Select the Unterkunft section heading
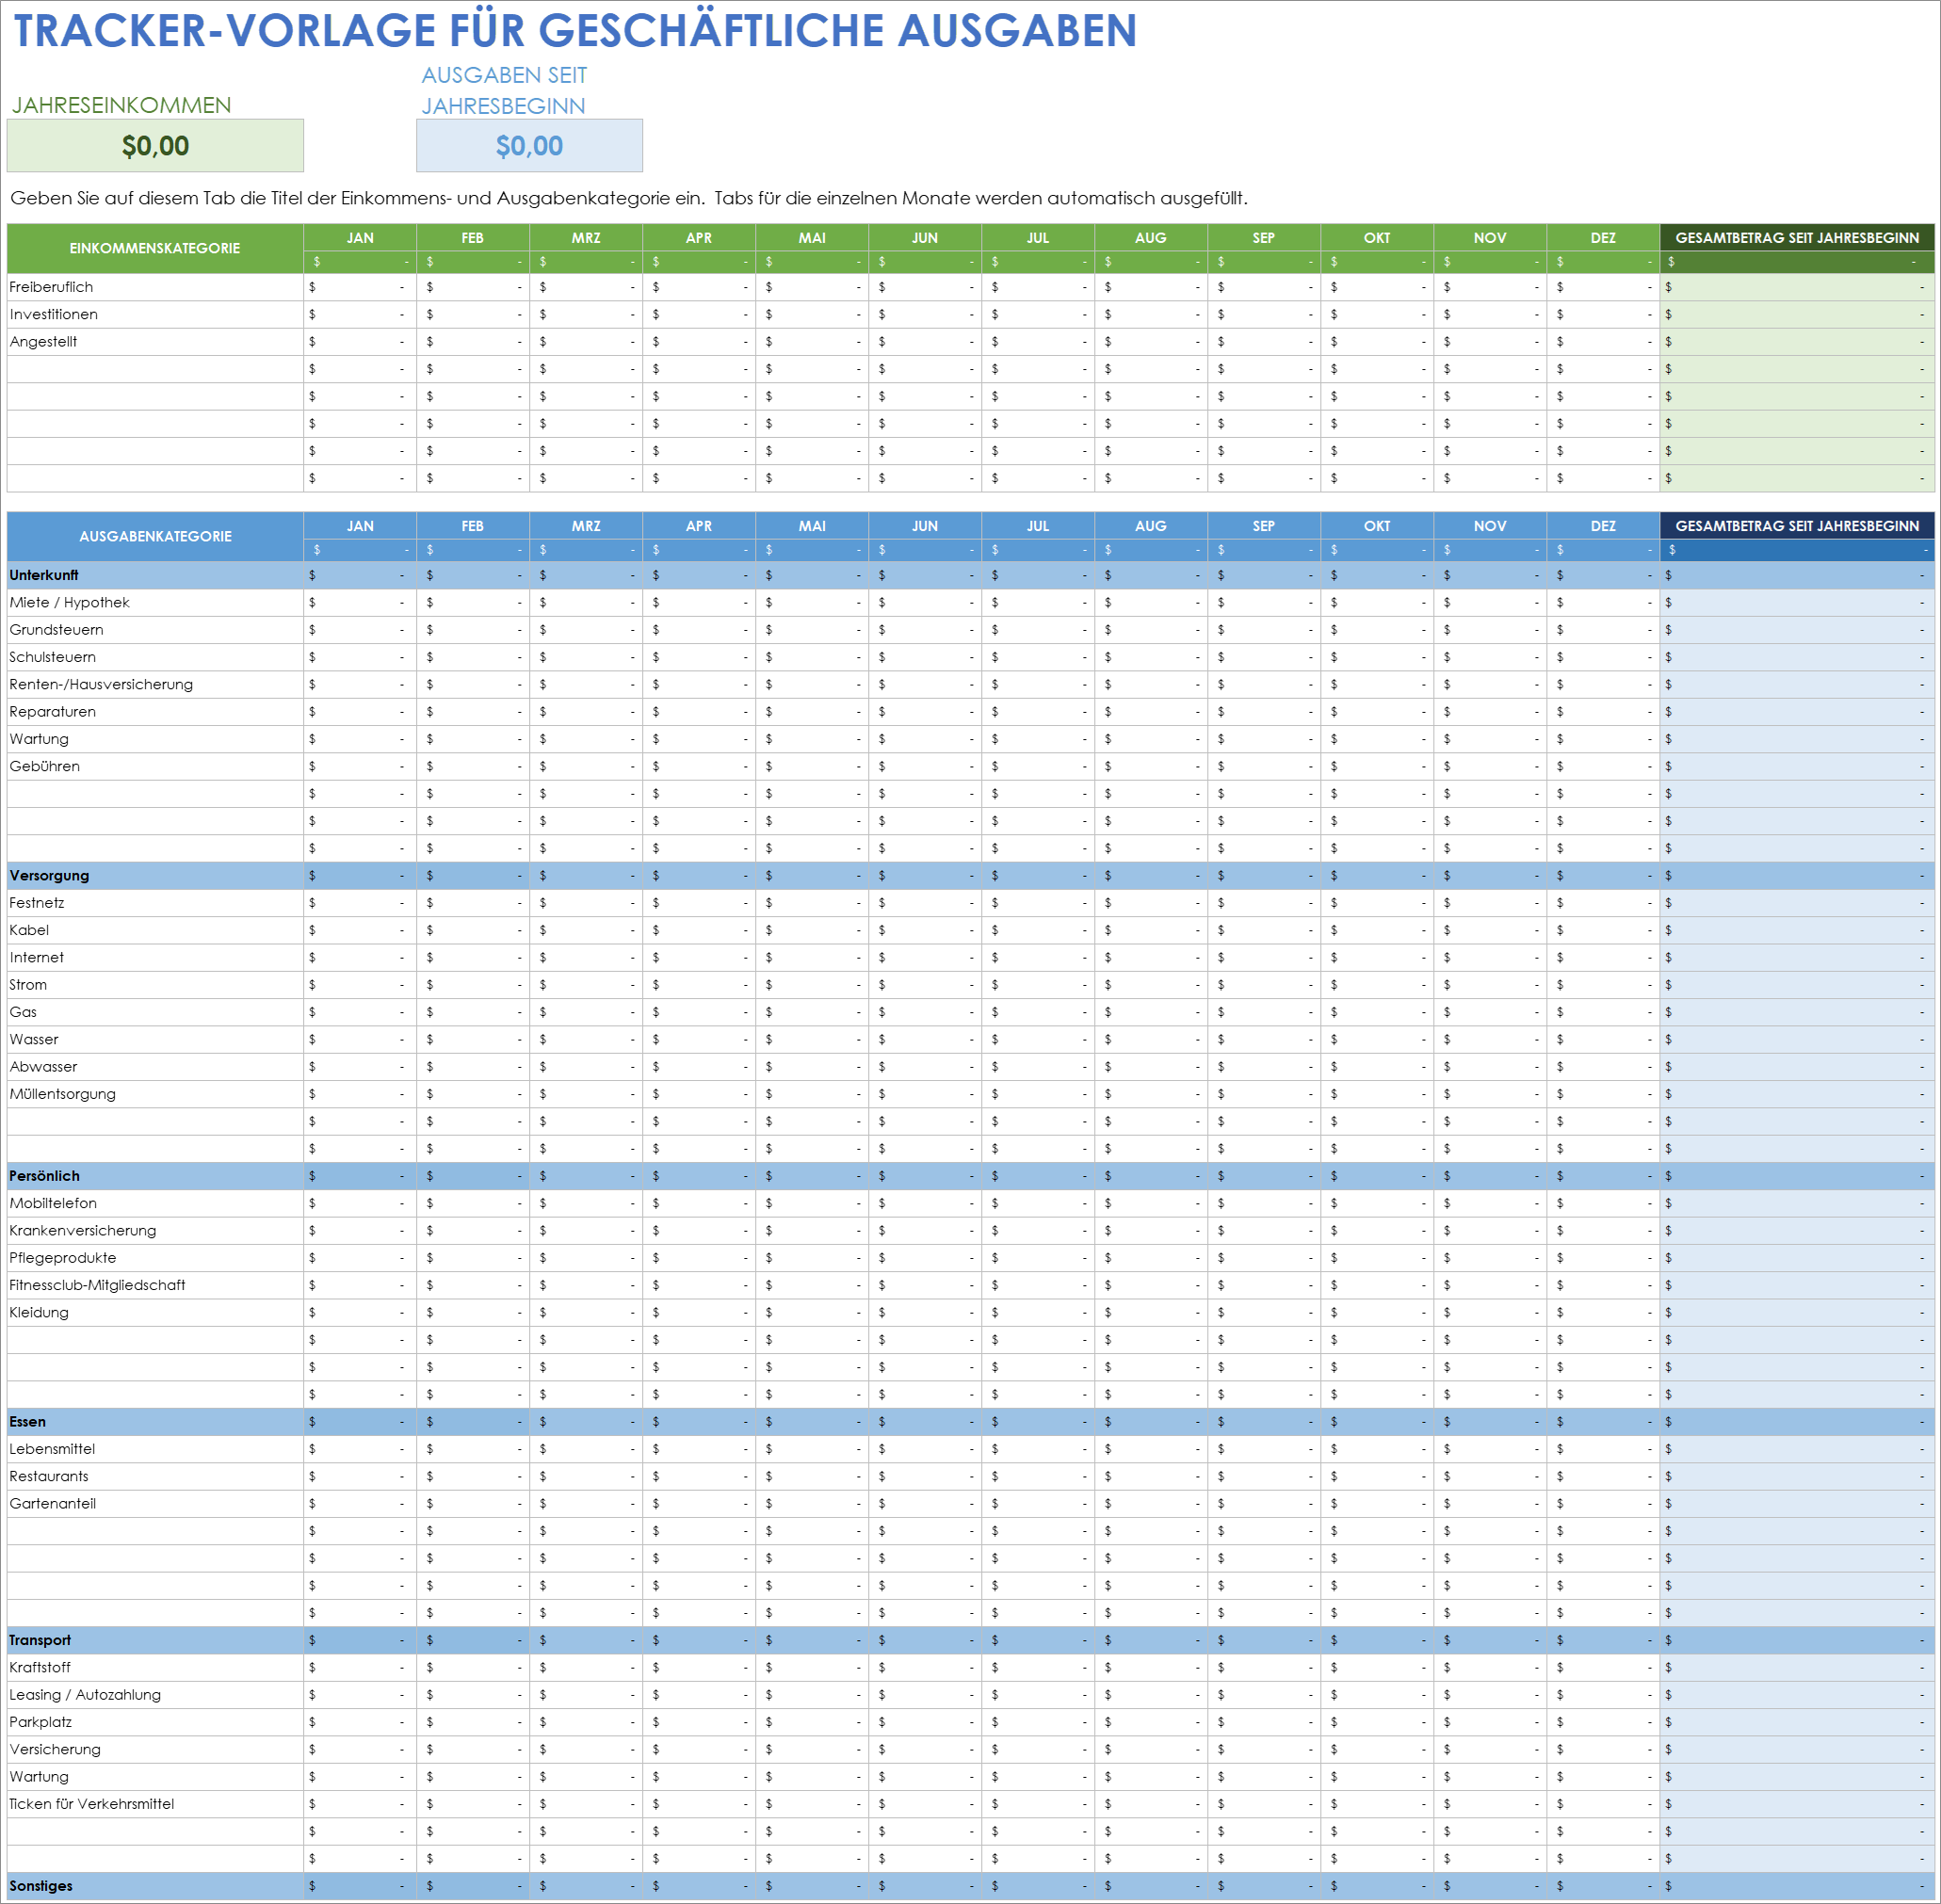This screenshot has width=1941, height=1904. (x=155, y=575)
